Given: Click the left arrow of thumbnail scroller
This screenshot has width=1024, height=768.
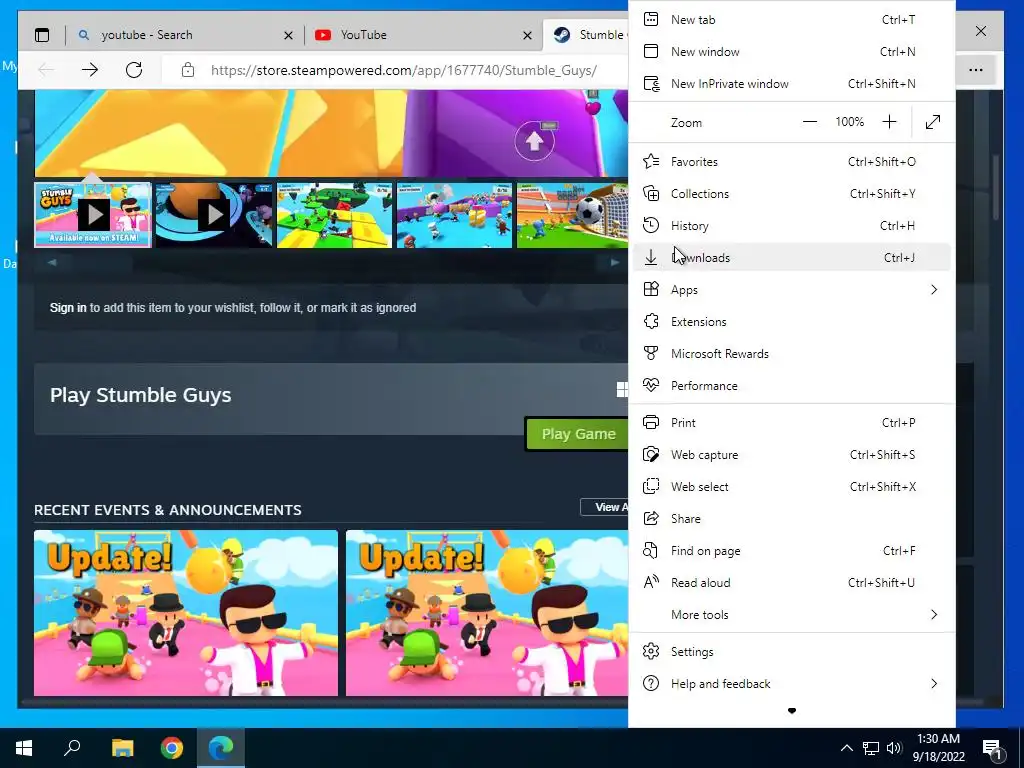Looking at the screenshot, I should [52, 262].
